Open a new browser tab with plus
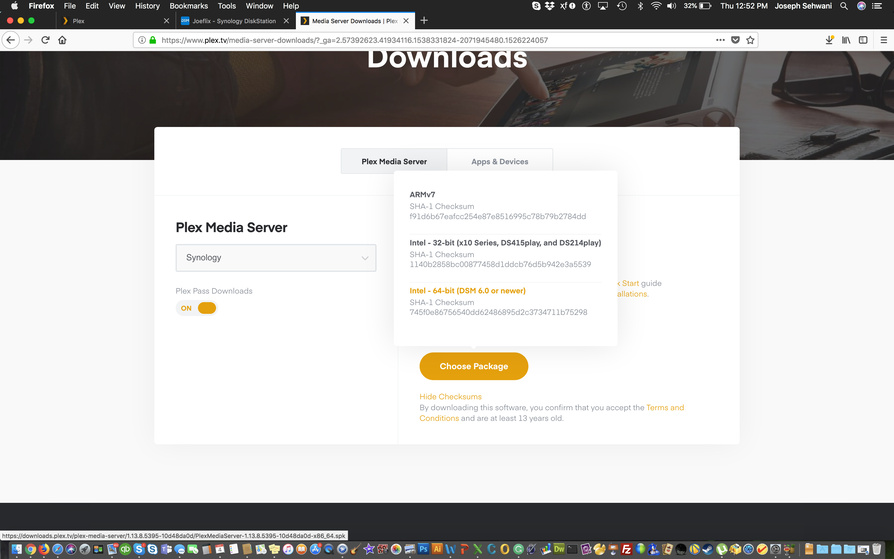The height and width of the screenshot is (559, 894). pos(424,21)
